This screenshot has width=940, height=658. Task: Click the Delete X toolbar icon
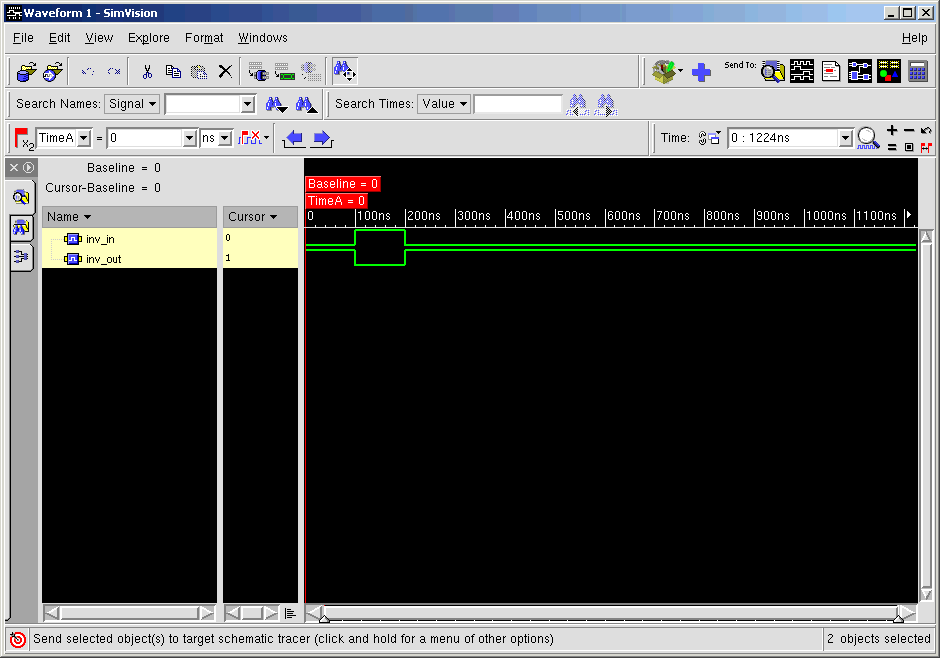pos(225,72)
